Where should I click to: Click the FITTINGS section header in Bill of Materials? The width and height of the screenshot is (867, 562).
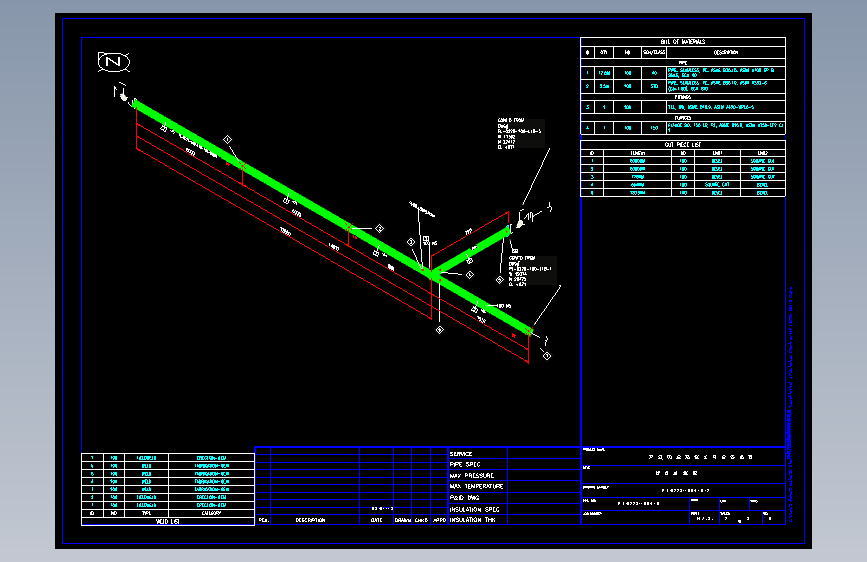pos(682,97)
